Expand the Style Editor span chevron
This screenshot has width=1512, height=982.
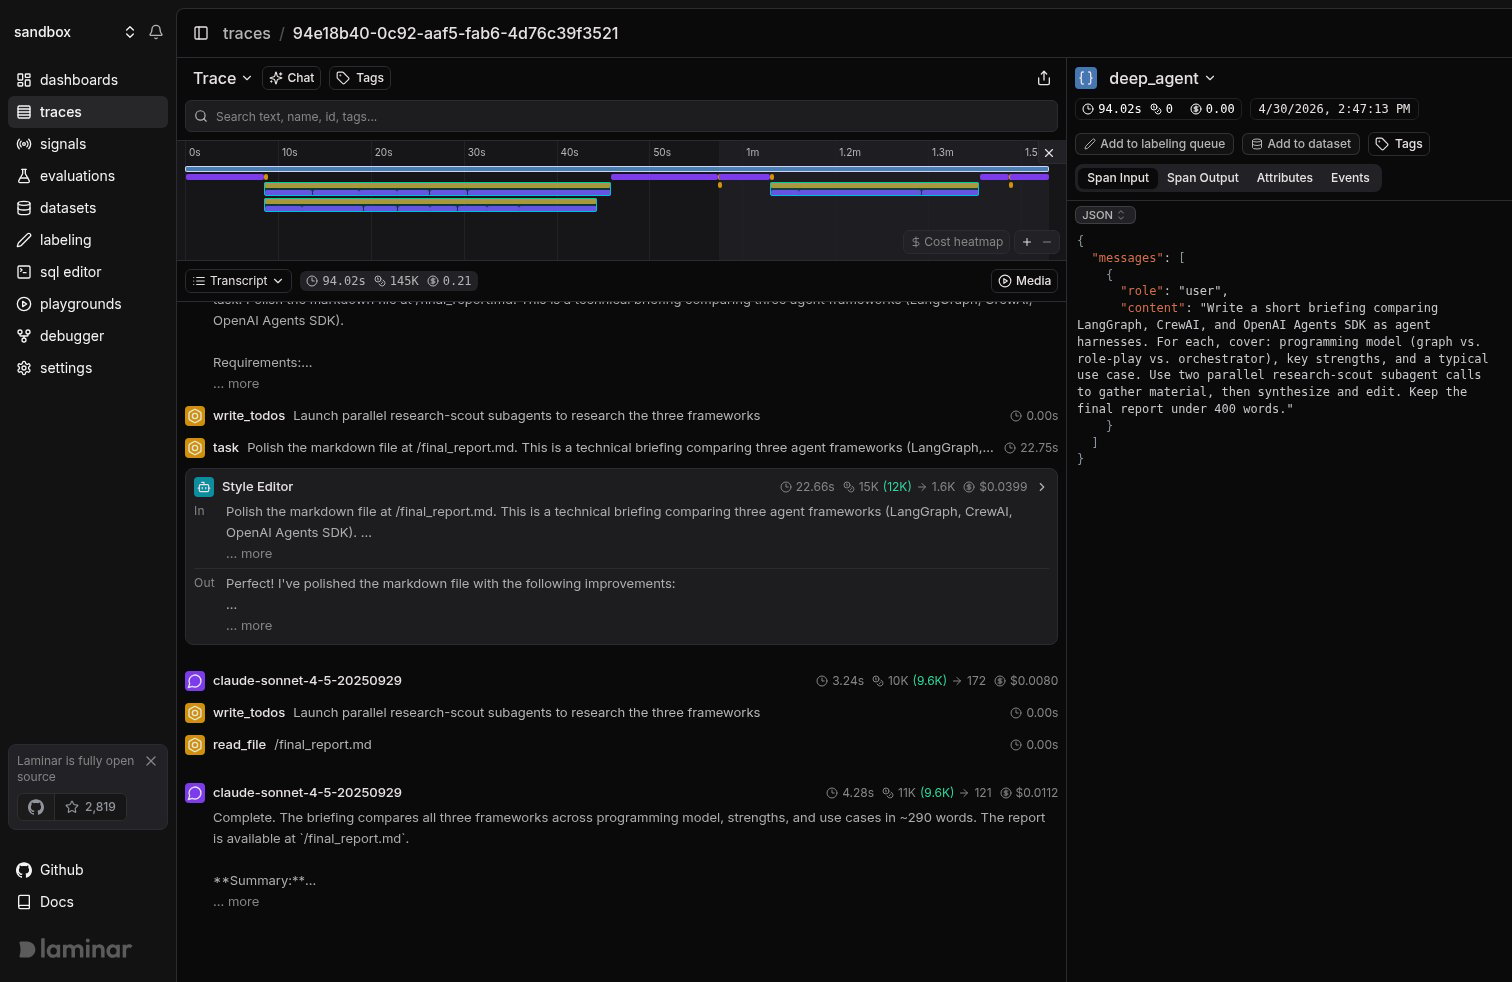pyautogui.click(x=1042, y=487)
